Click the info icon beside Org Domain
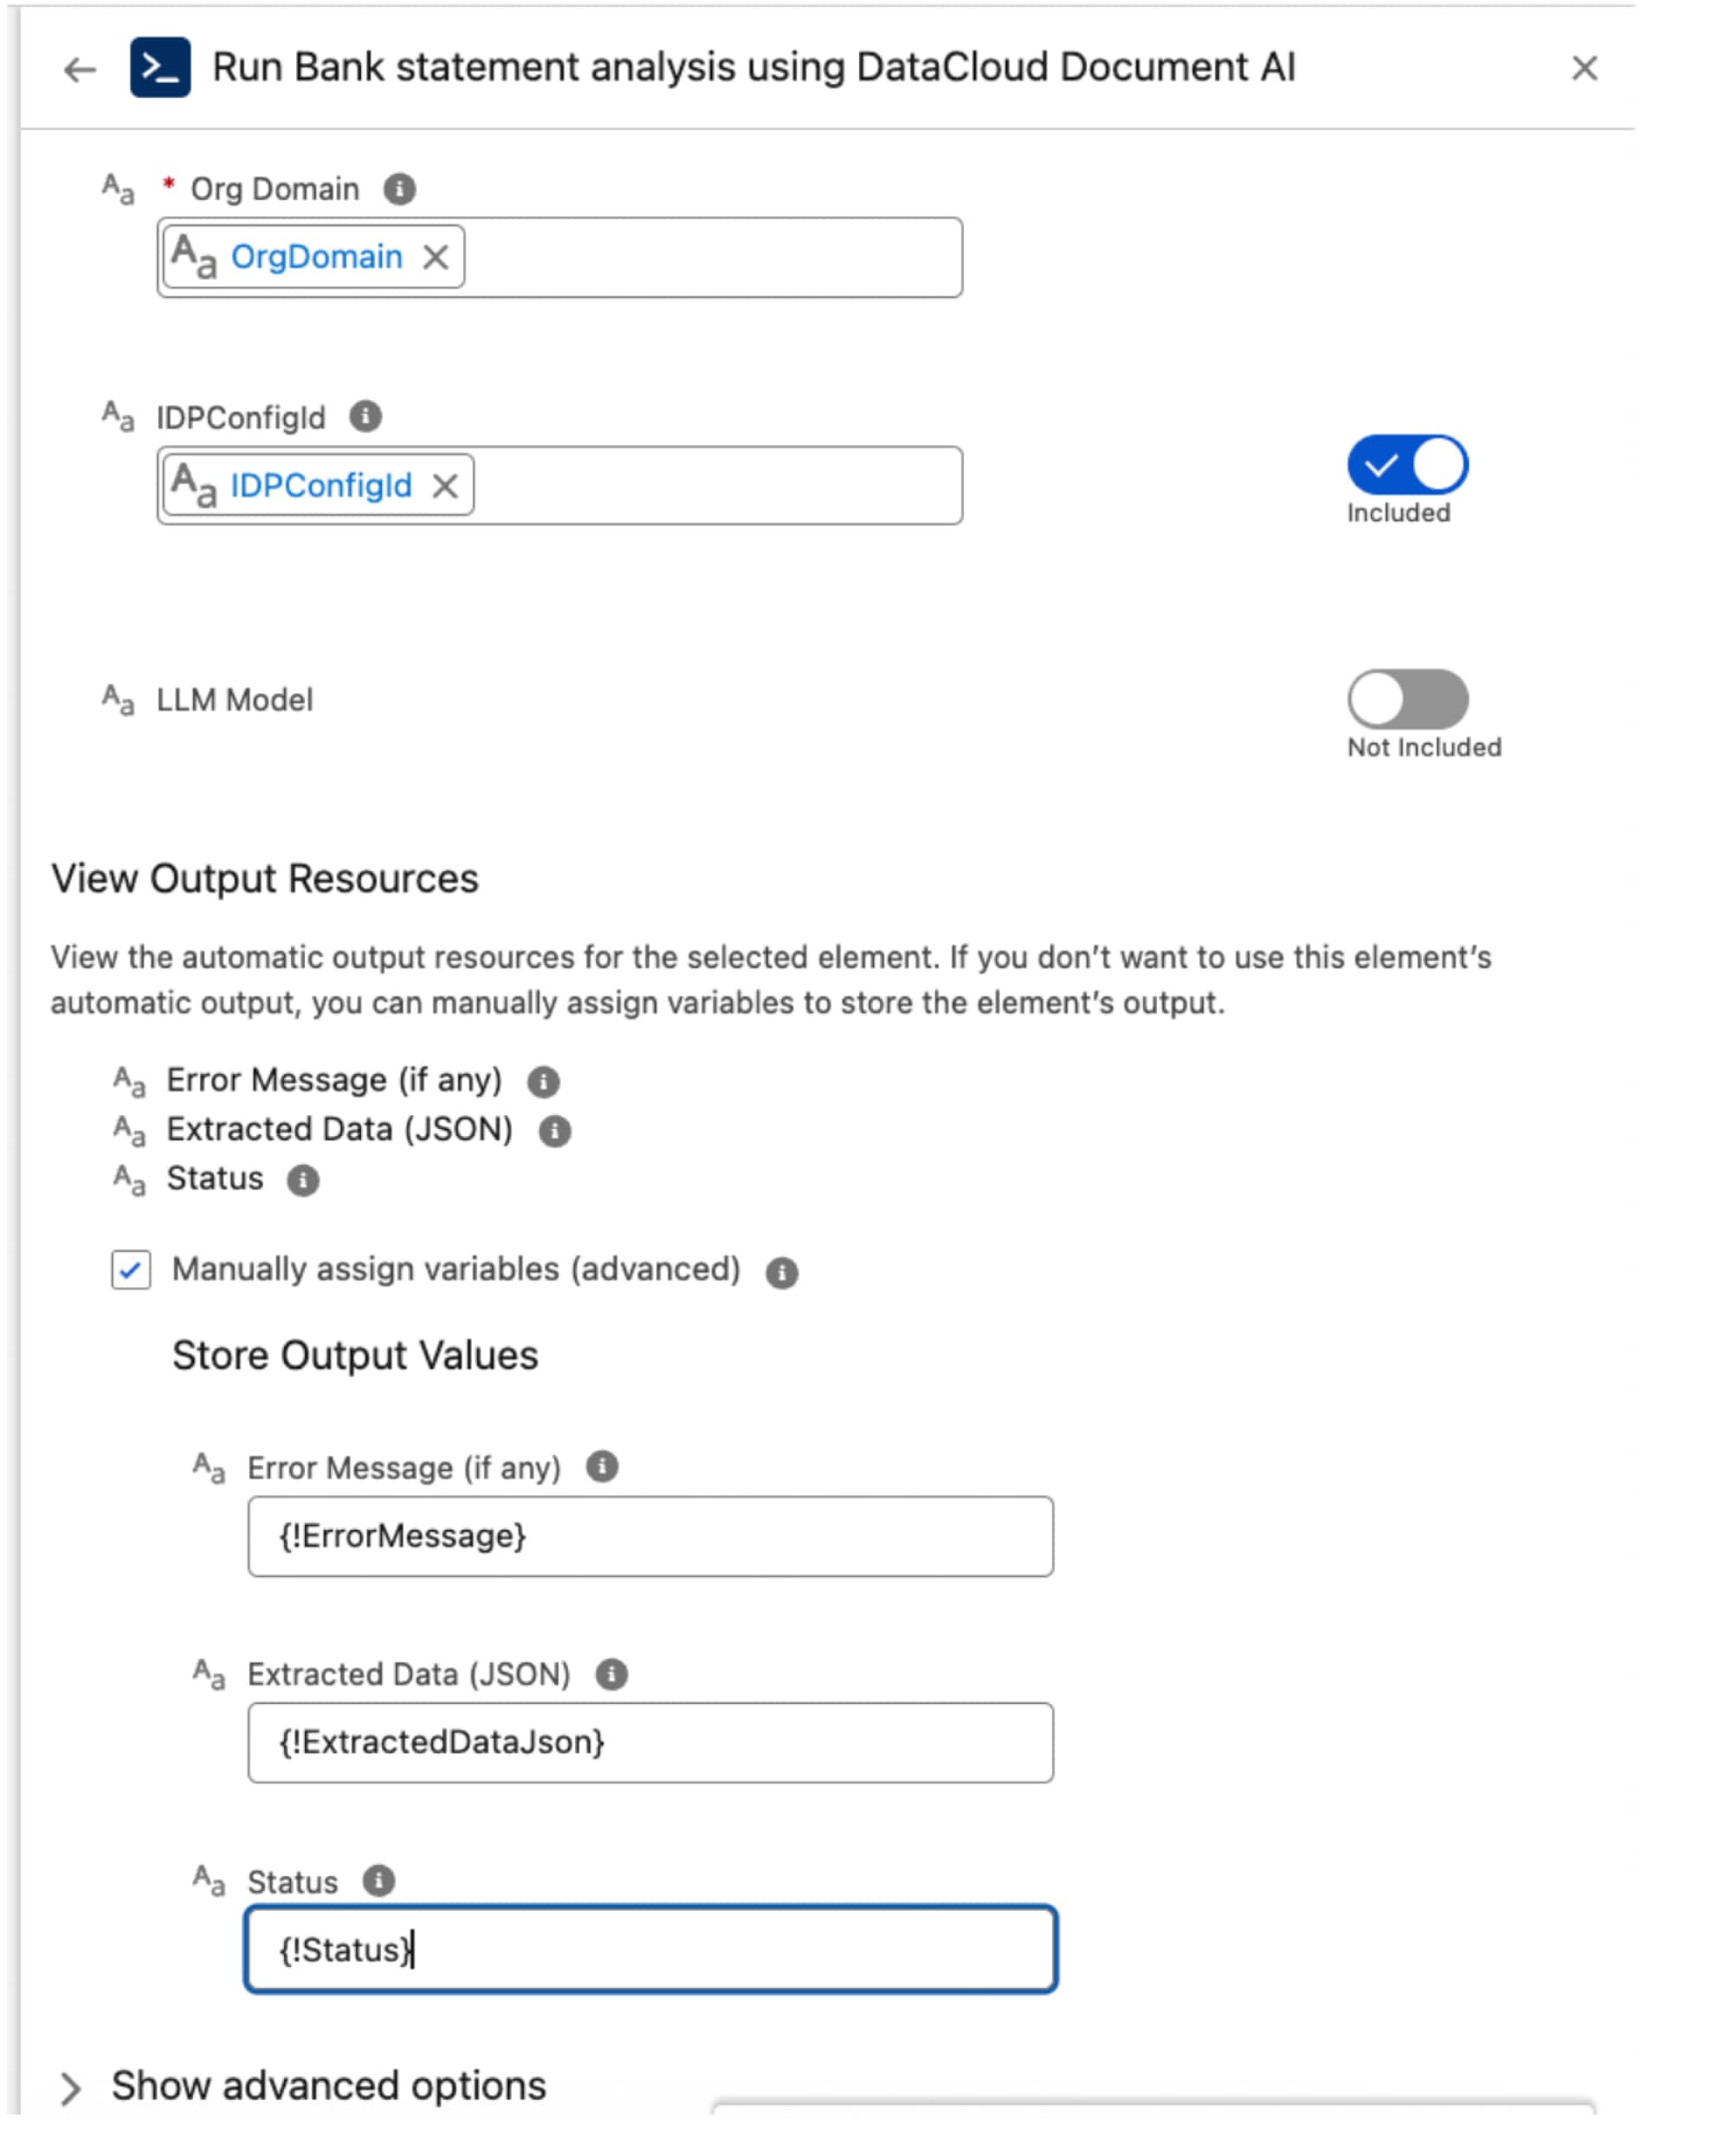Viewport: 1732px width, 2156px height. (x=400, y=189)
